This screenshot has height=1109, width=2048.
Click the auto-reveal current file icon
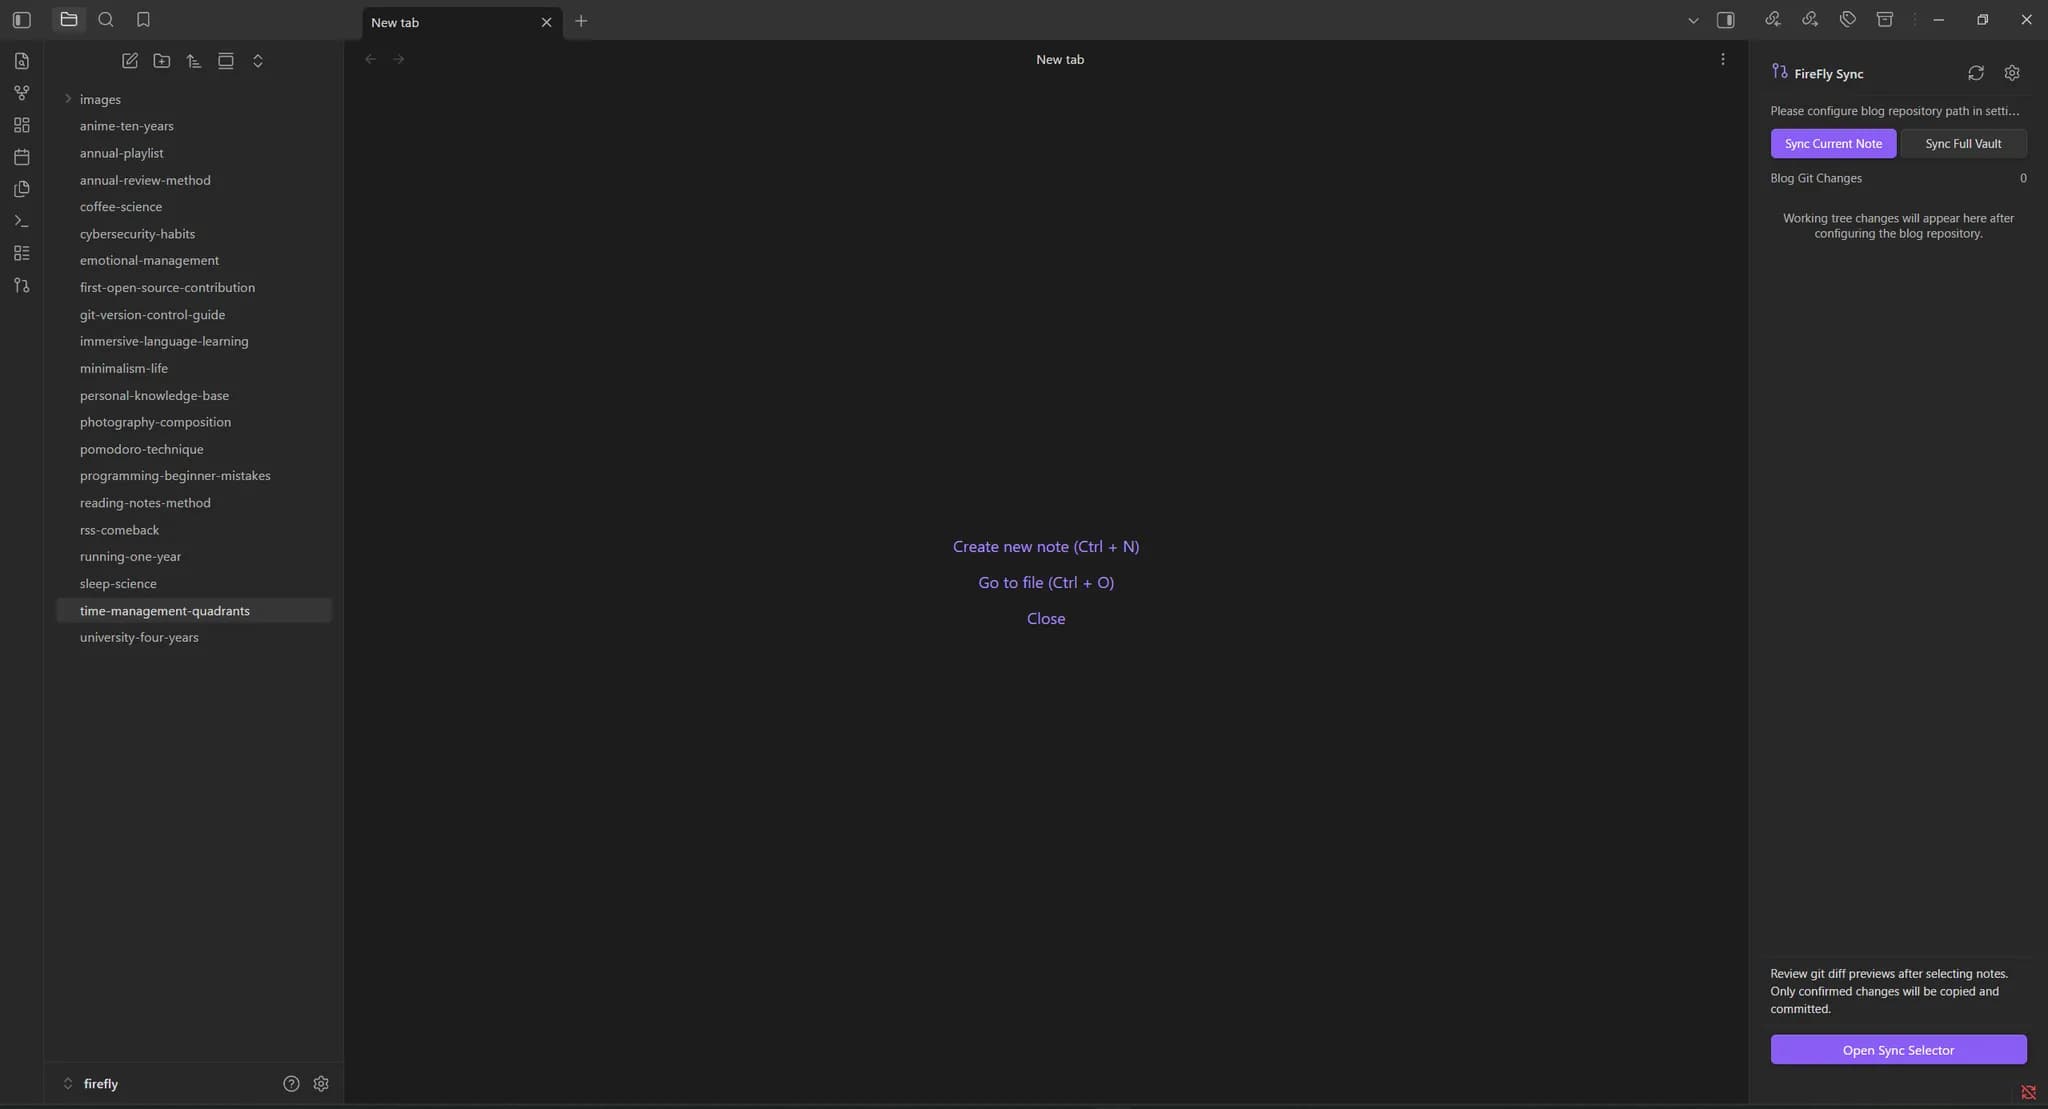coord(225,61)
